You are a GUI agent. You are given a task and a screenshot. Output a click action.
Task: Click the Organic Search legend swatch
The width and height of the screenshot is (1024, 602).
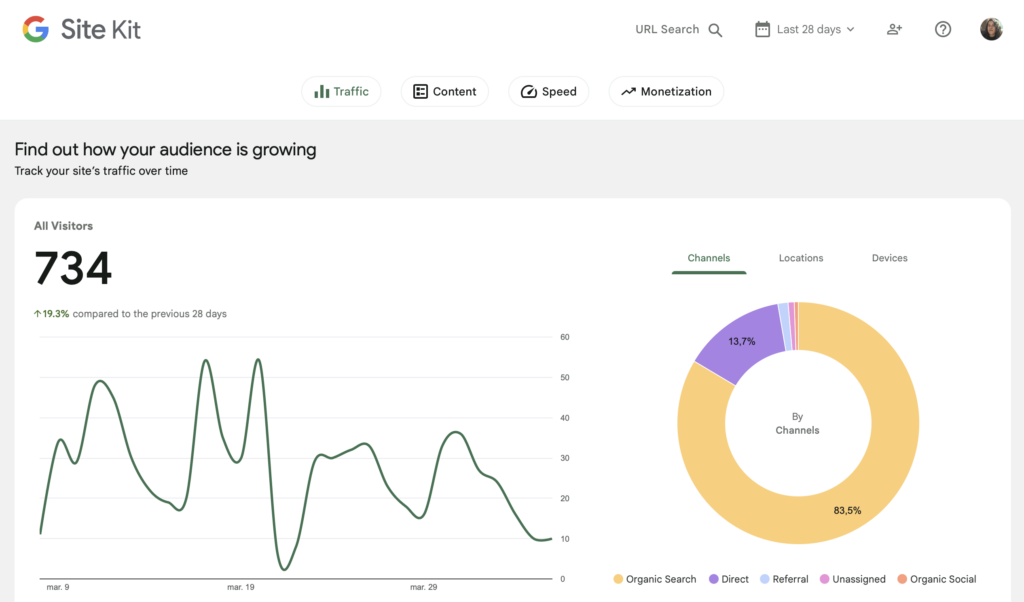click(618, 579)
